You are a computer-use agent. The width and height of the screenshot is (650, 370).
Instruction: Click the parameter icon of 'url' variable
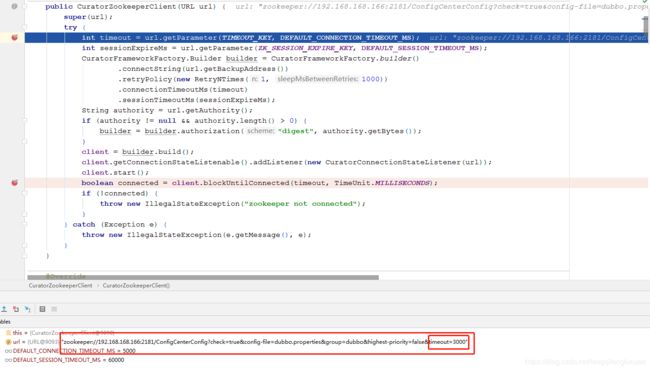(8, 342)
